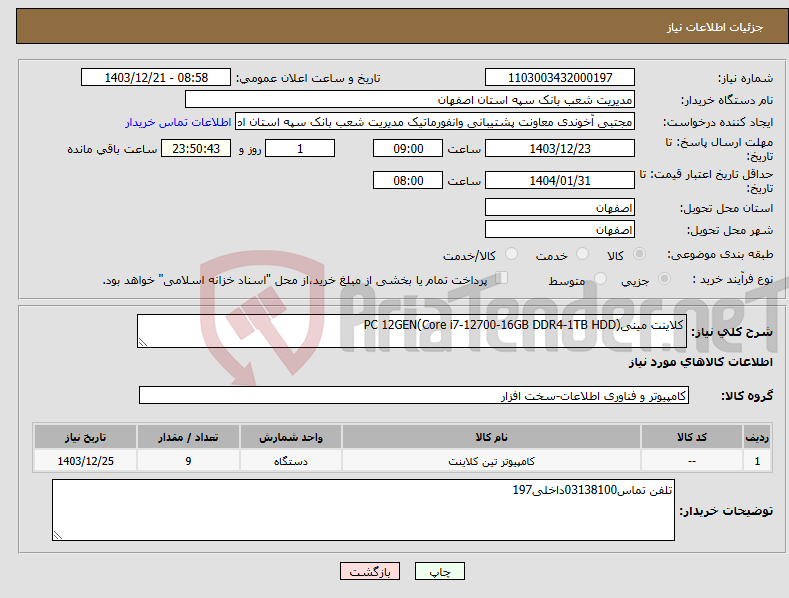The width and height of the screenshot is (789, 598).
Task: Click the نام کالا column header
Action: click(491, 437)
